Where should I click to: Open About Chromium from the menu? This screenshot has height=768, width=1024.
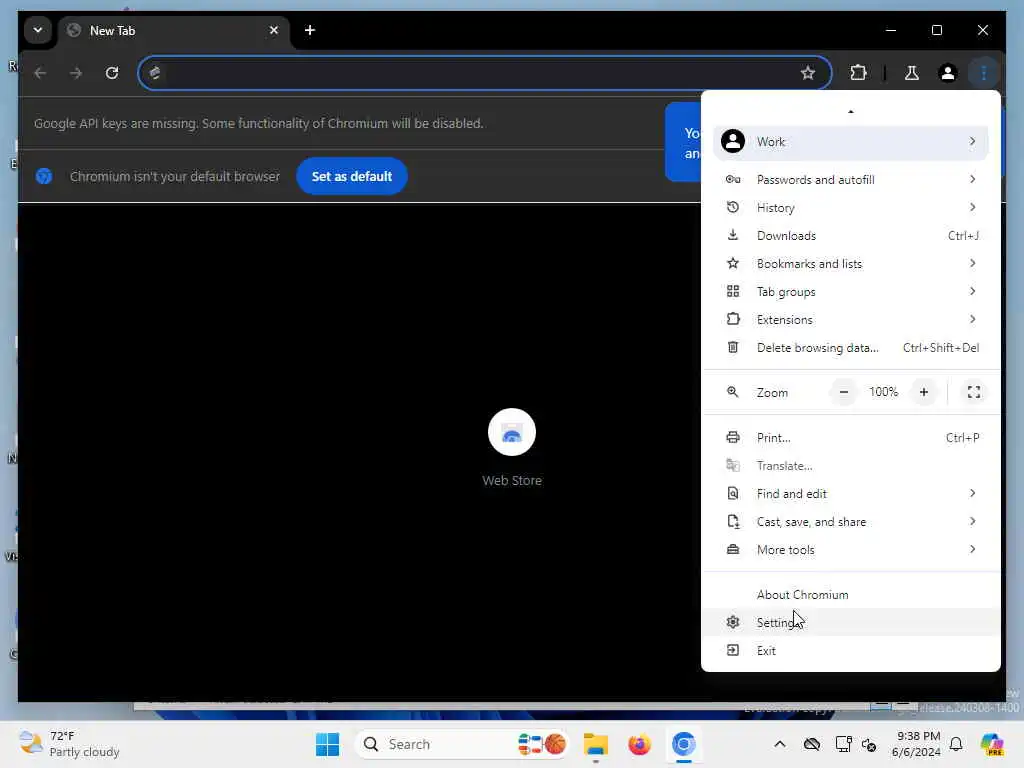[x=850, y=595]
